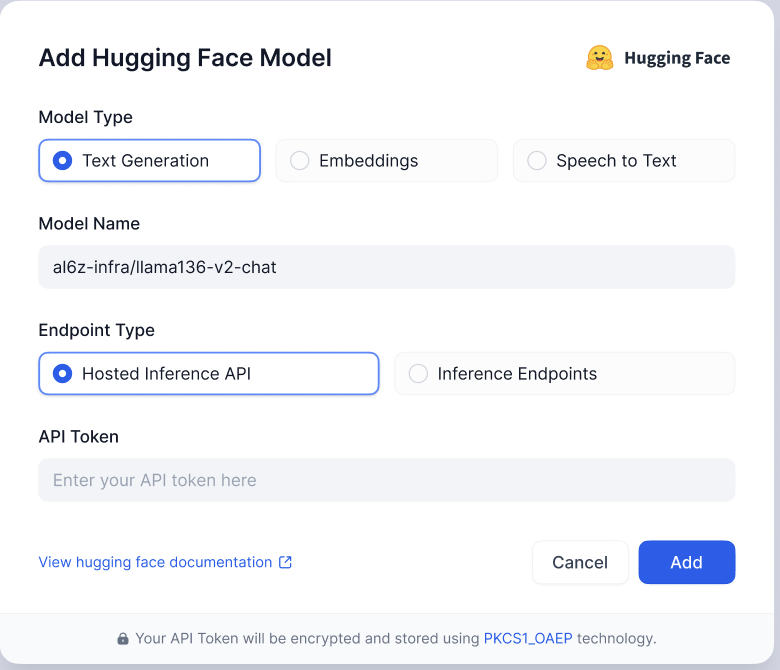Focus the Model Name text field
This screenshot has height=670, width=780.
coord(386,267)
